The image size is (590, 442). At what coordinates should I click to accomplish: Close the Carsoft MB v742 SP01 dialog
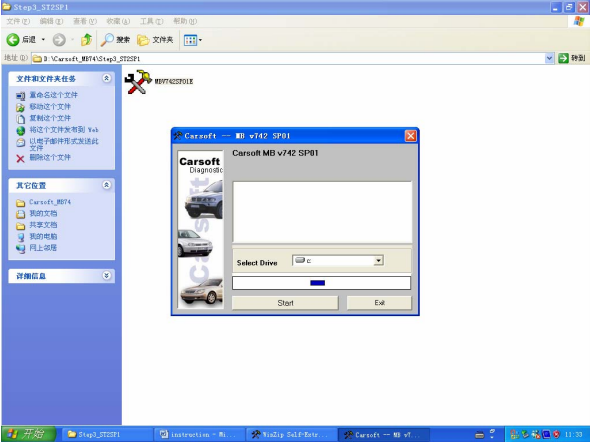click(x=411, y=136)
